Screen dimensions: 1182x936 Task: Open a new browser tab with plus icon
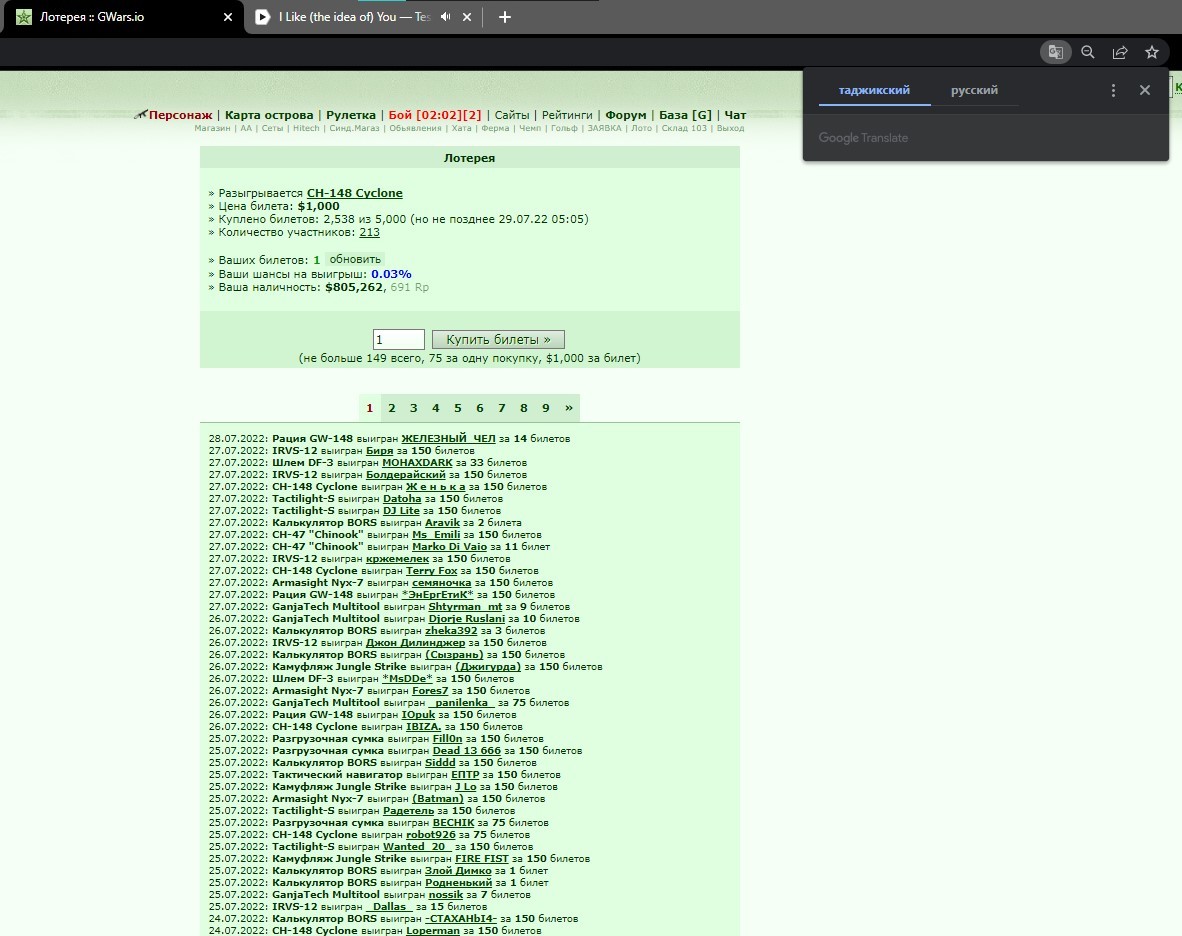pos(504,17)
